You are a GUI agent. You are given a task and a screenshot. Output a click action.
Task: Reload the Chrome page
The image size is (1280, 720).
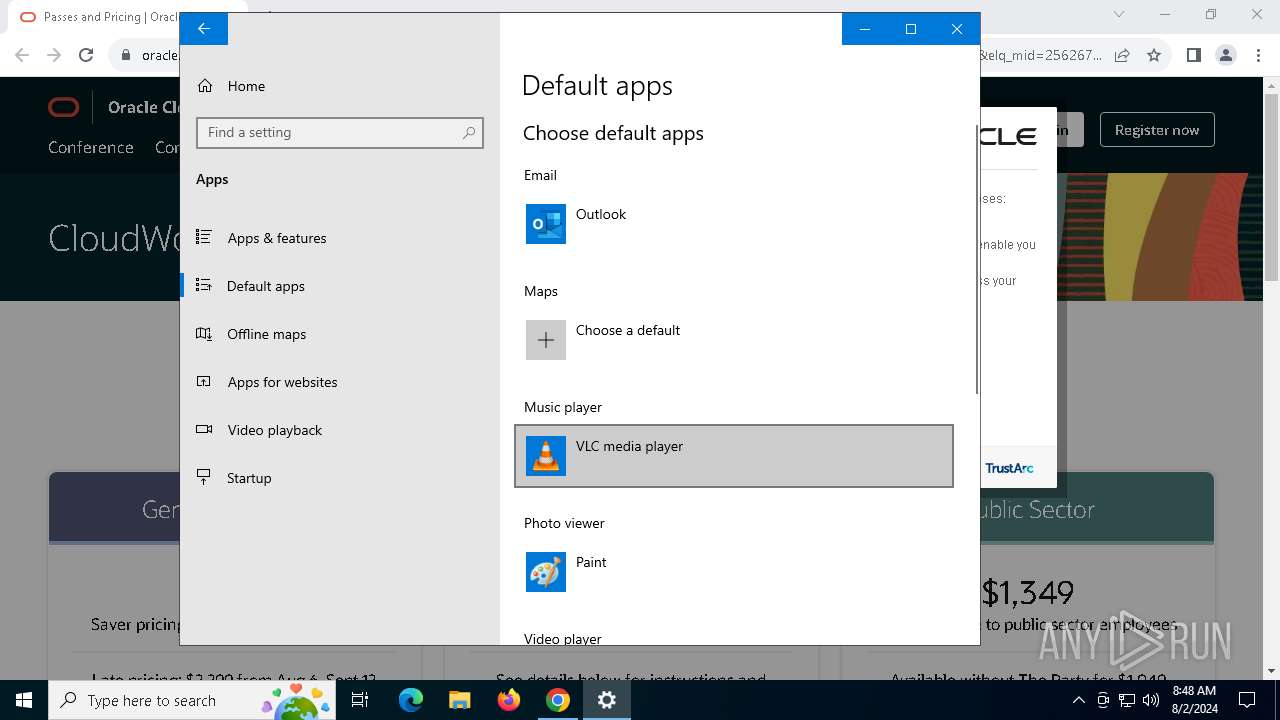click(x=86, y=56)
